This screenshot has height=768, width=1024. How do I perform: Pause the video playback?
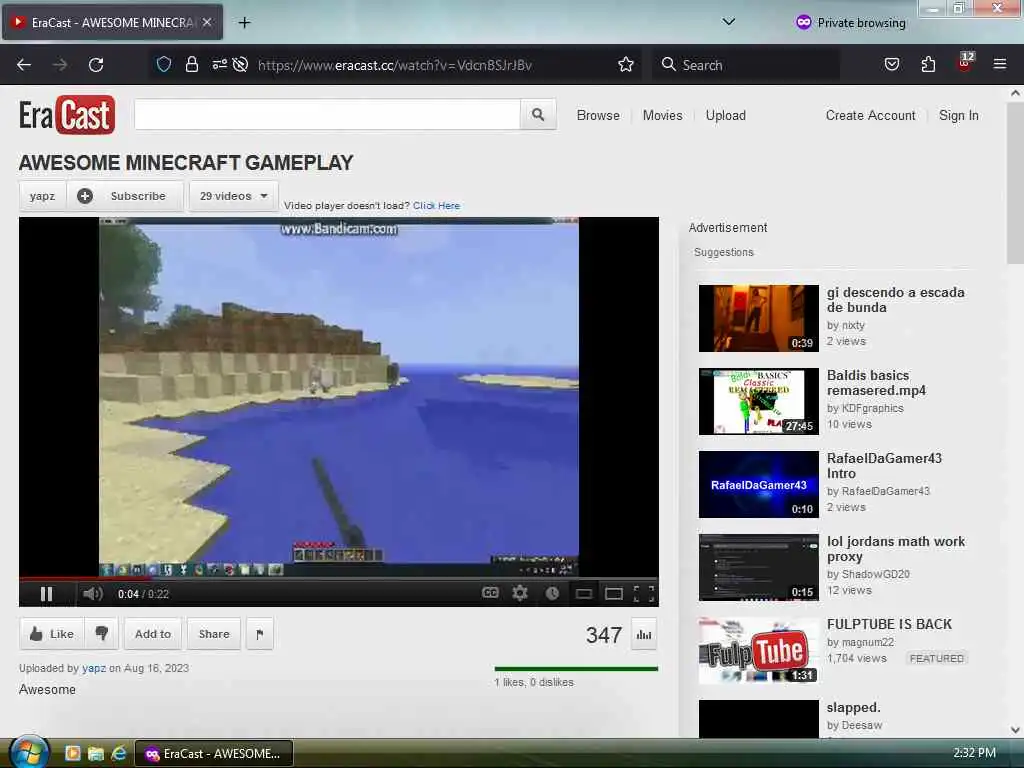[x=46, y=594]
